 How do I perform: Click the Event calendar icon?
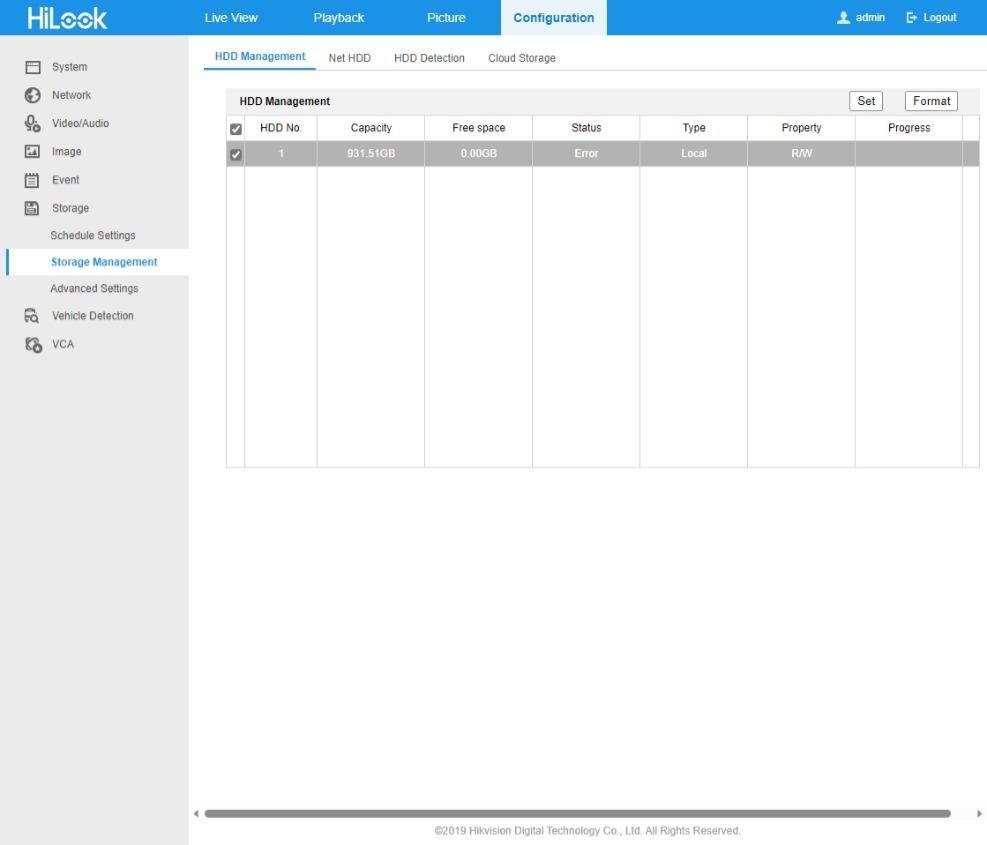tap(32, 180)
